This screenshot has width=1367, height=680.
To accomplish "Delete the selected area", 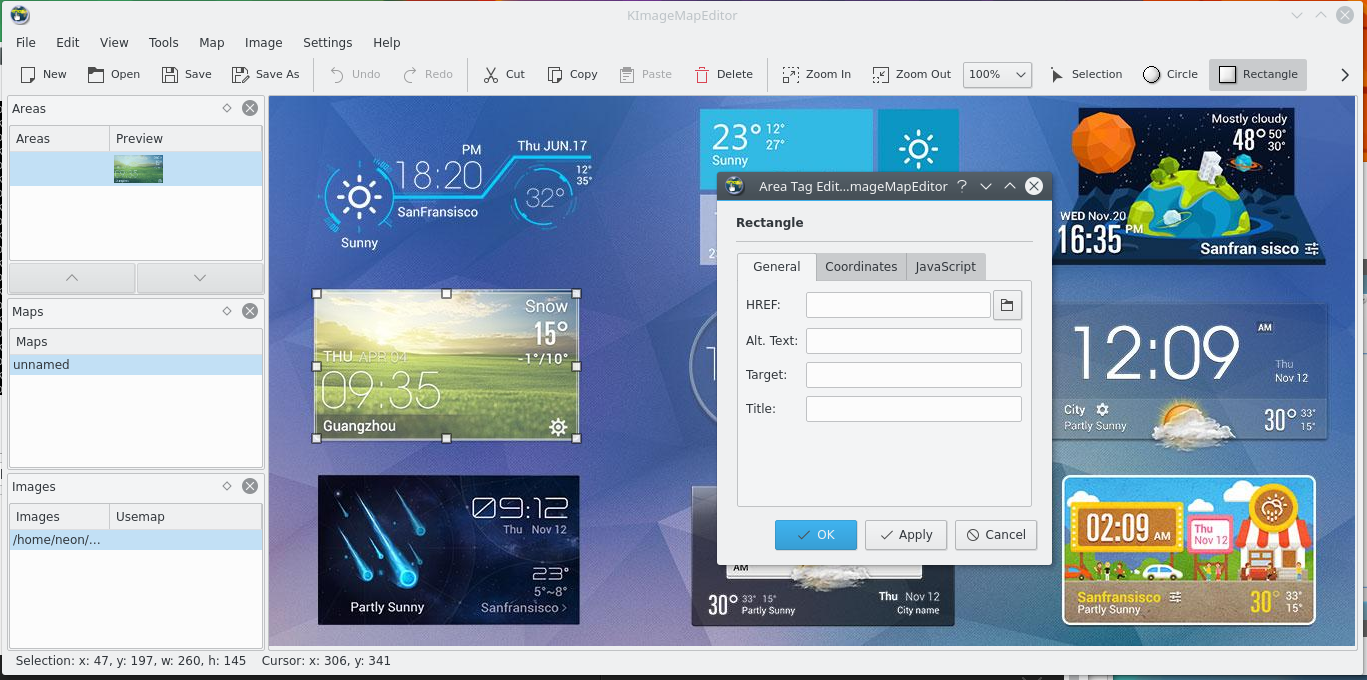I will pos(723,74).
